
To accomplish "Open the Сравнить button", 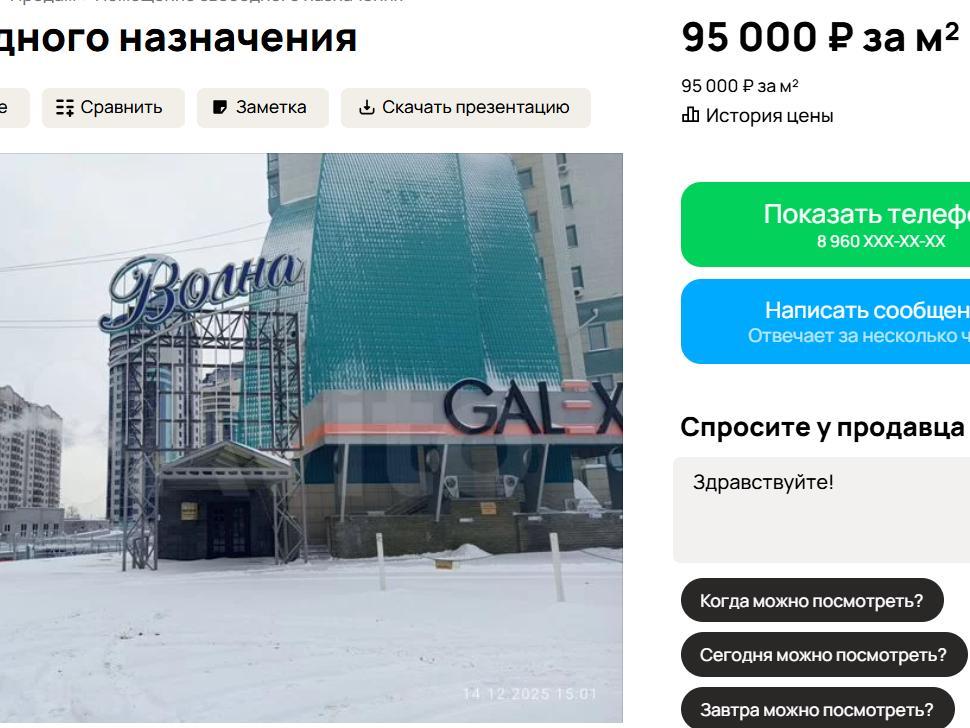I will tap(113, 108).
